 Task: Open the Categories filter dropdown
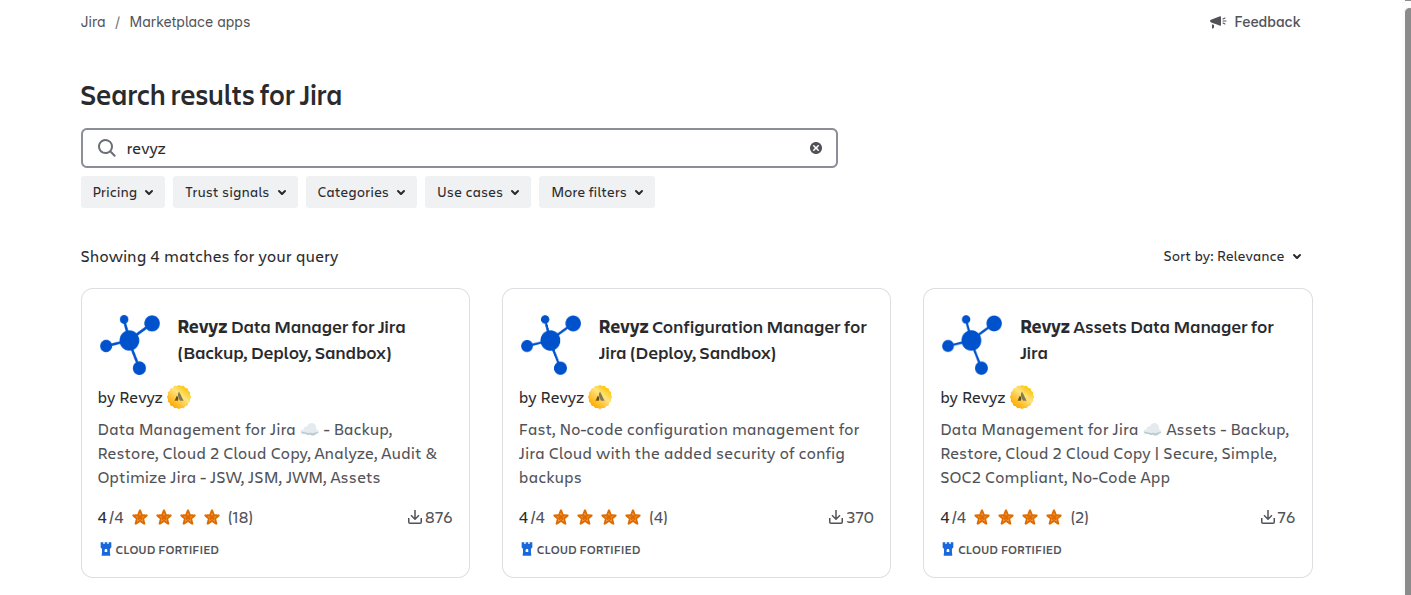(x=361, y=192)
